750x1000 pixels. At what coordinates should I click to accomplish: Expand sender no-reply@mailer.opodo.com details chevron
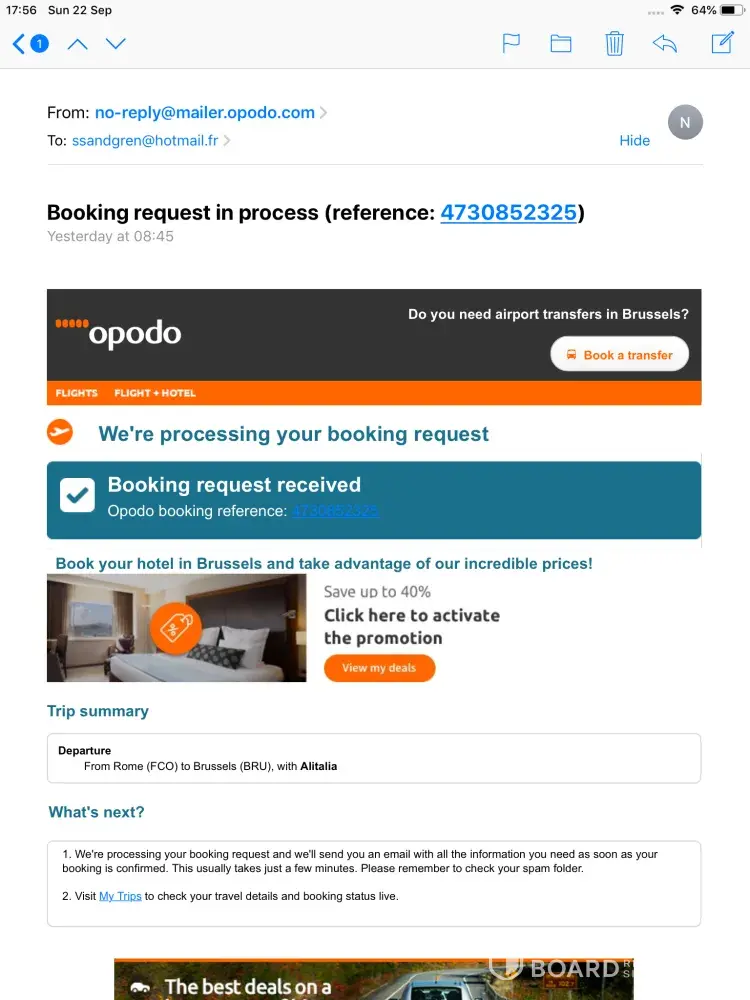(324, 113)
